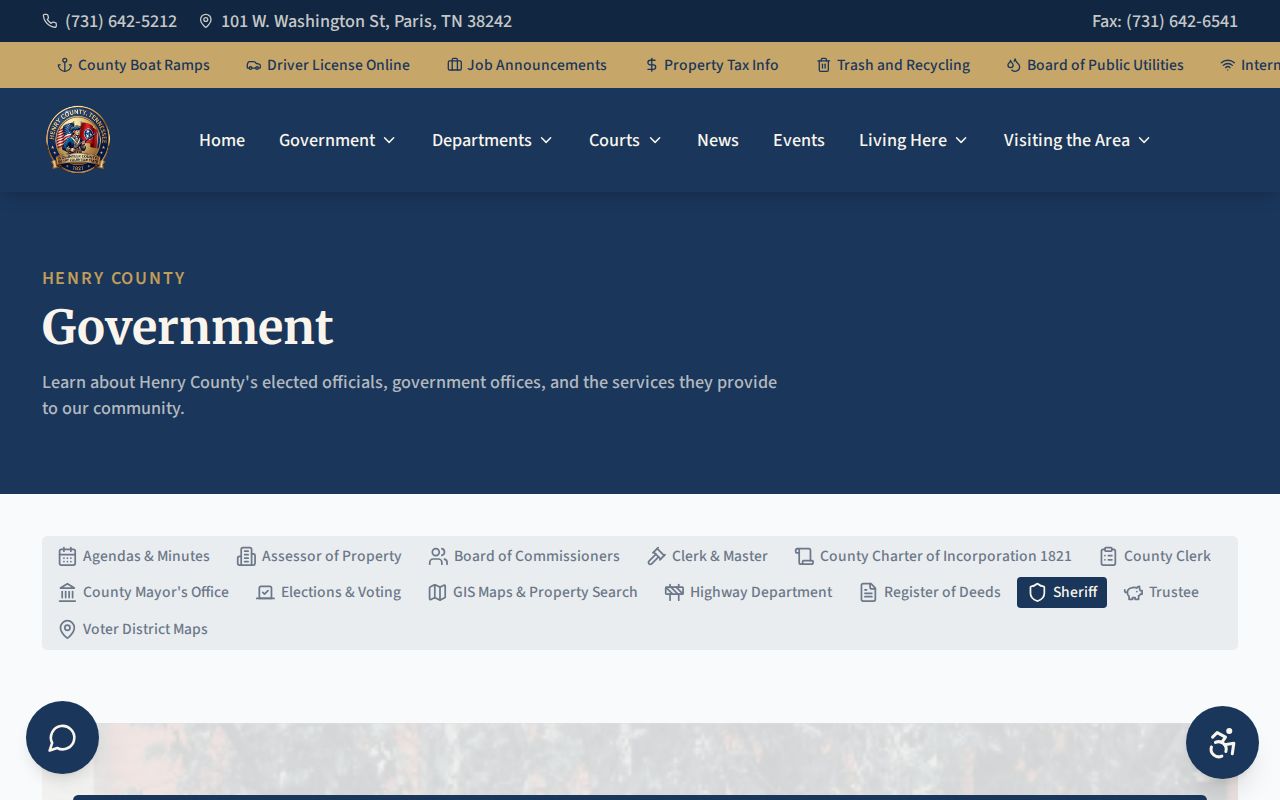The width and height of the screenshot is (1280, 800).
Task: Click the HENRY COUNTY label above the heading
Action: 114,278
